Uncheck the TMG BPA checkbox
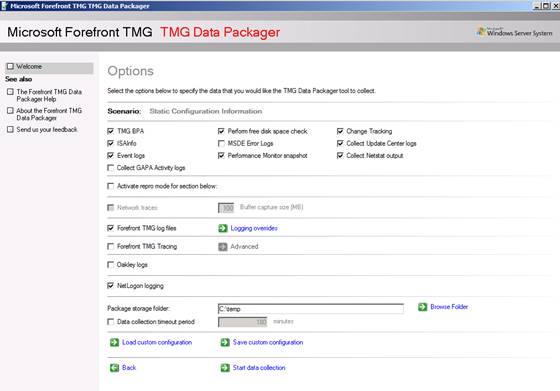Image resolution: width=560 pixels, height=391 pixels. coord(111,131)
